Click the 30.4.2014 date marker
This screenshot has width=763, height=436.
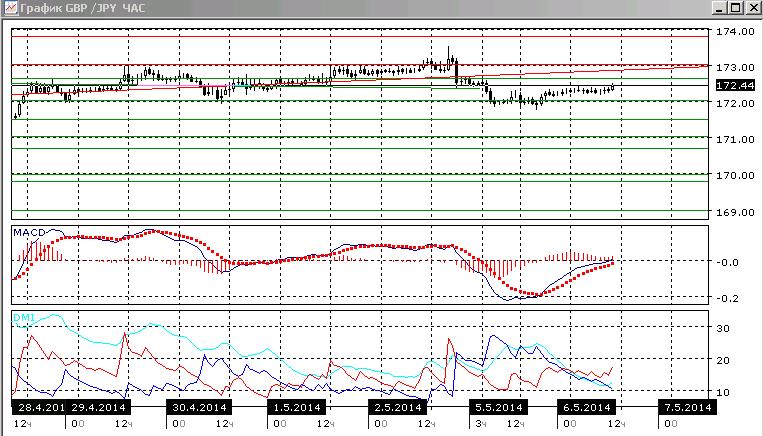click(200, 407)
